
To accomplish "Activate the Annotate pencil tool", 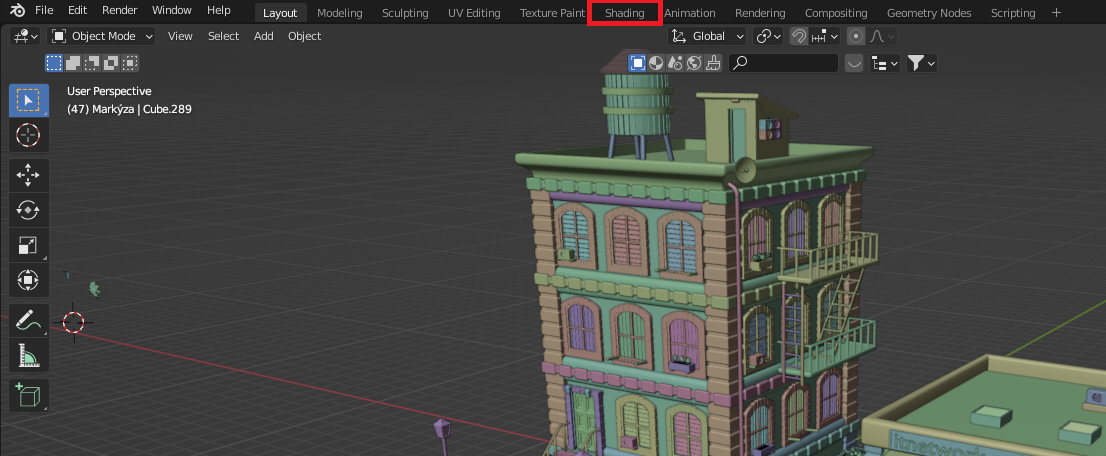I will click(x=28, y=321).
